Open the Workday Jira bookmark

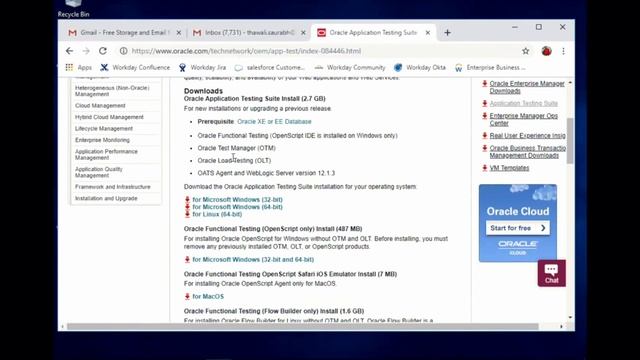pyautogui.click(x=202, y=67)
